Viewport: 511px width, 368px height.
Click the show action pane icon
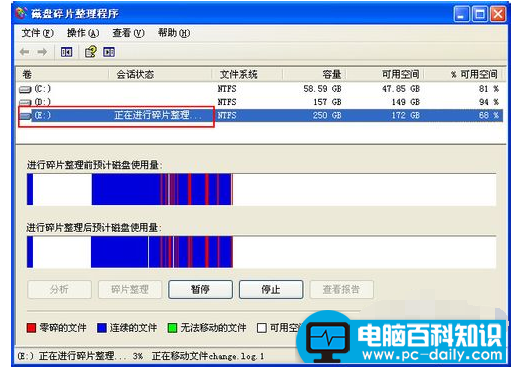pos(109,52)
